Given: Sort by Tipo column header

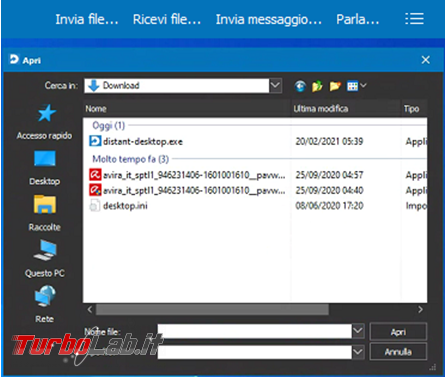Looking at the screenshot, I should click(x=414, y=109).
